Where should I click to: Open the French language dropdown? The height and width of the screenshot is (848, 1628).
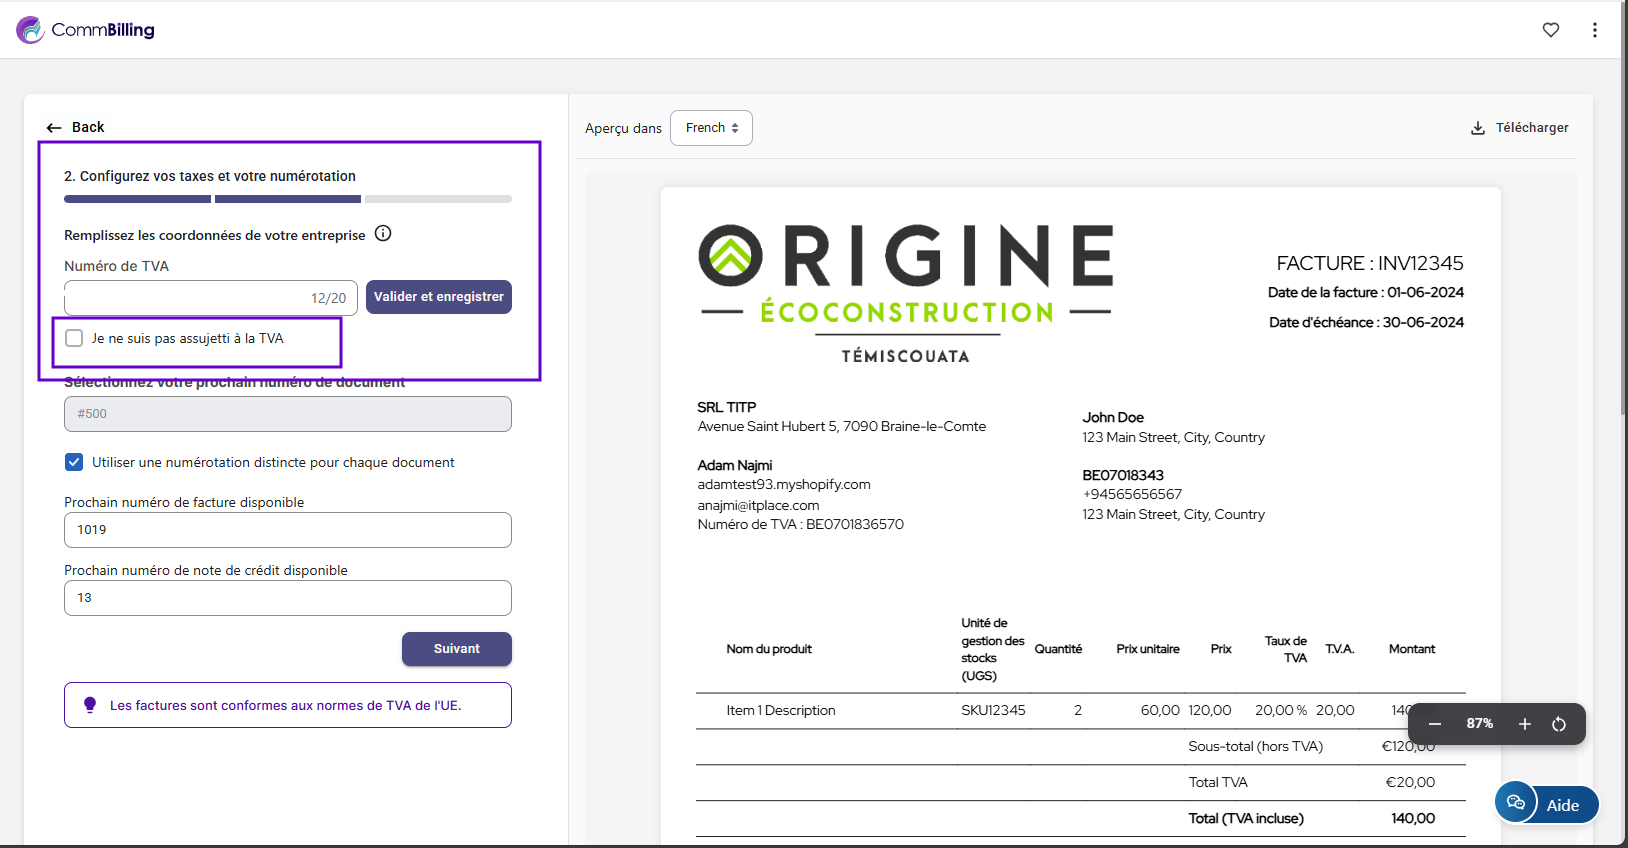coord(711,128)
